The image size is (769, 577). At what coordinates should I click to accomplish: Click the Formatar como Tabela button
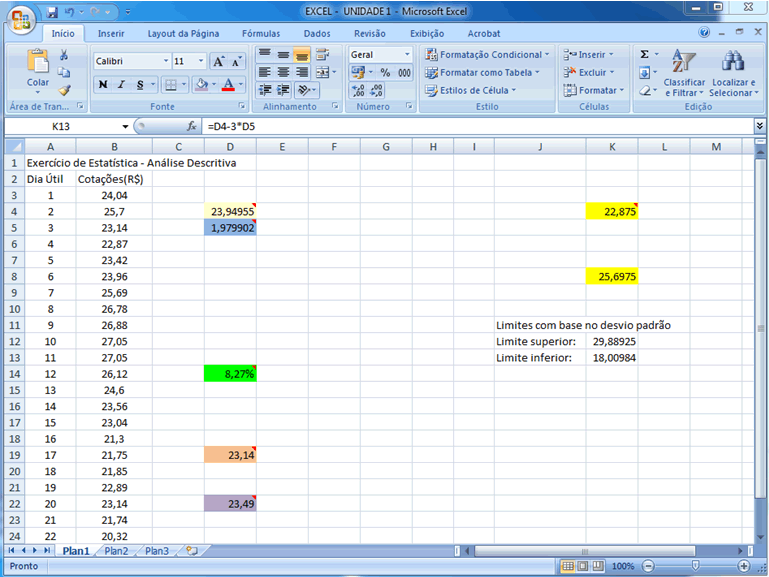click(482, 72)
